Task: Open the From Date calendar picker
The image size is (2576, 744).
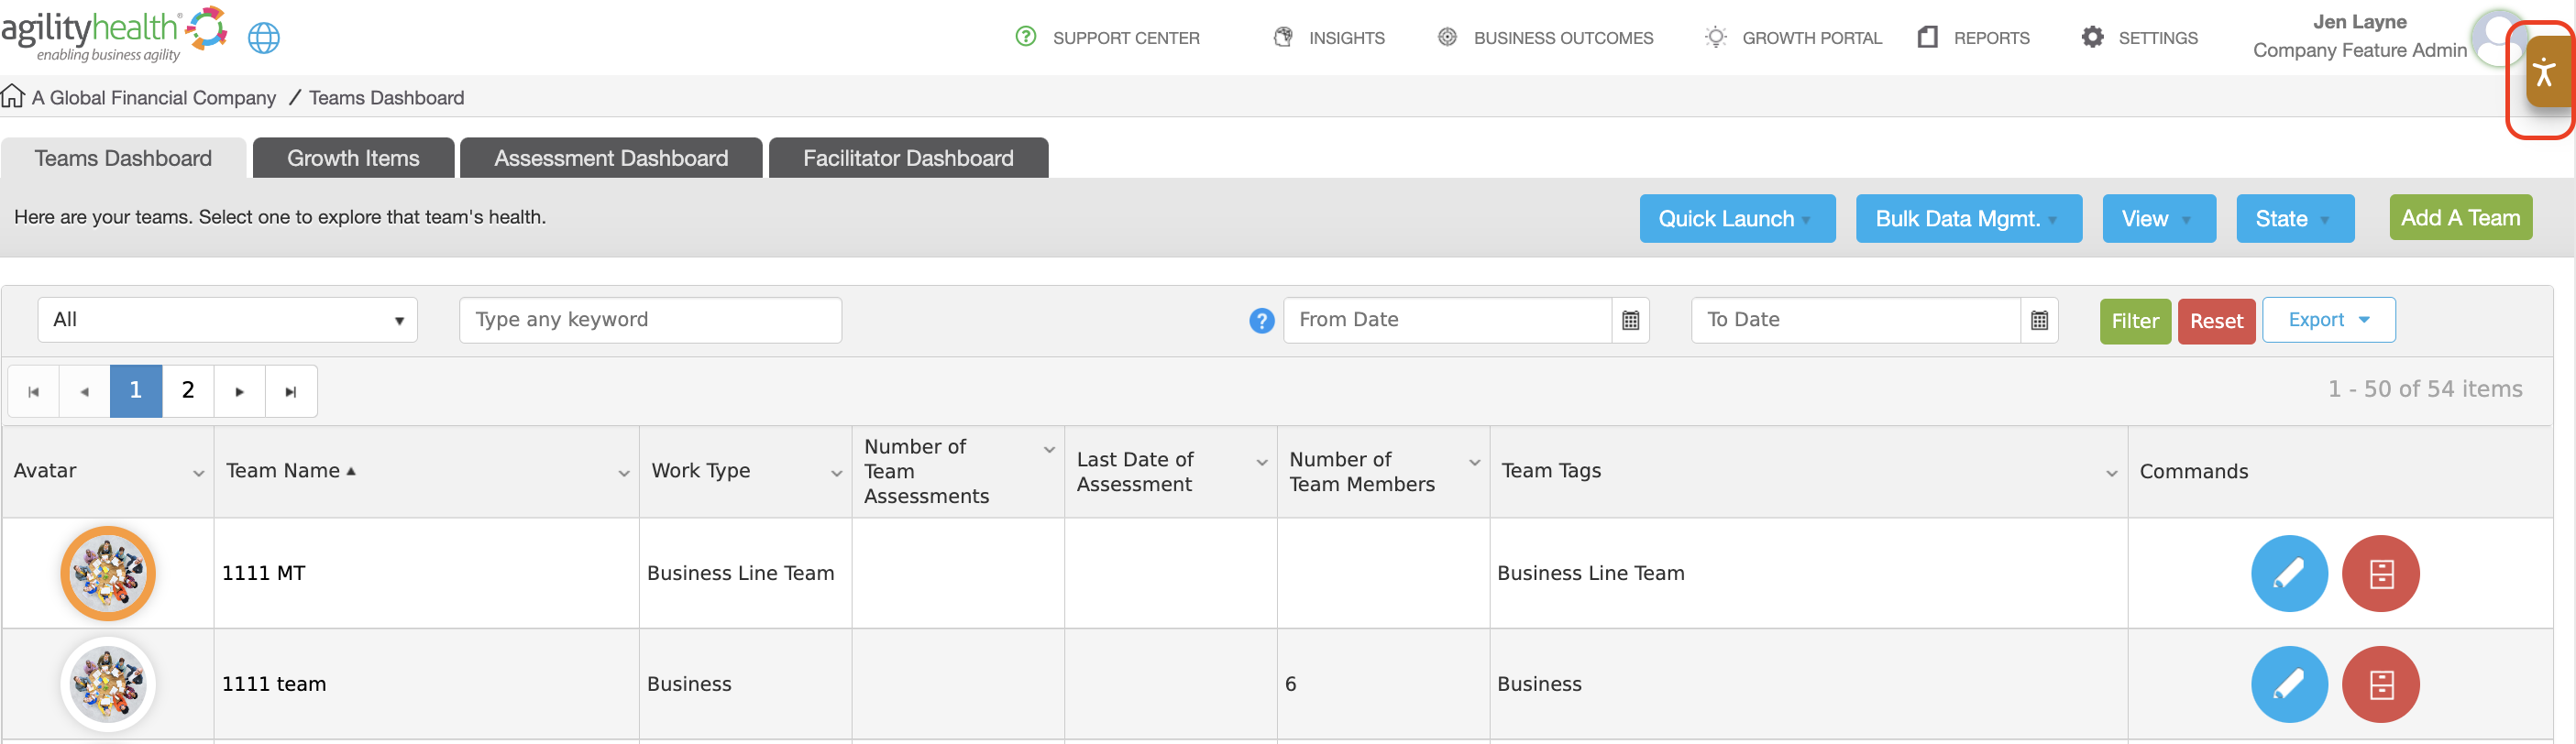Action: [1630, 320]
